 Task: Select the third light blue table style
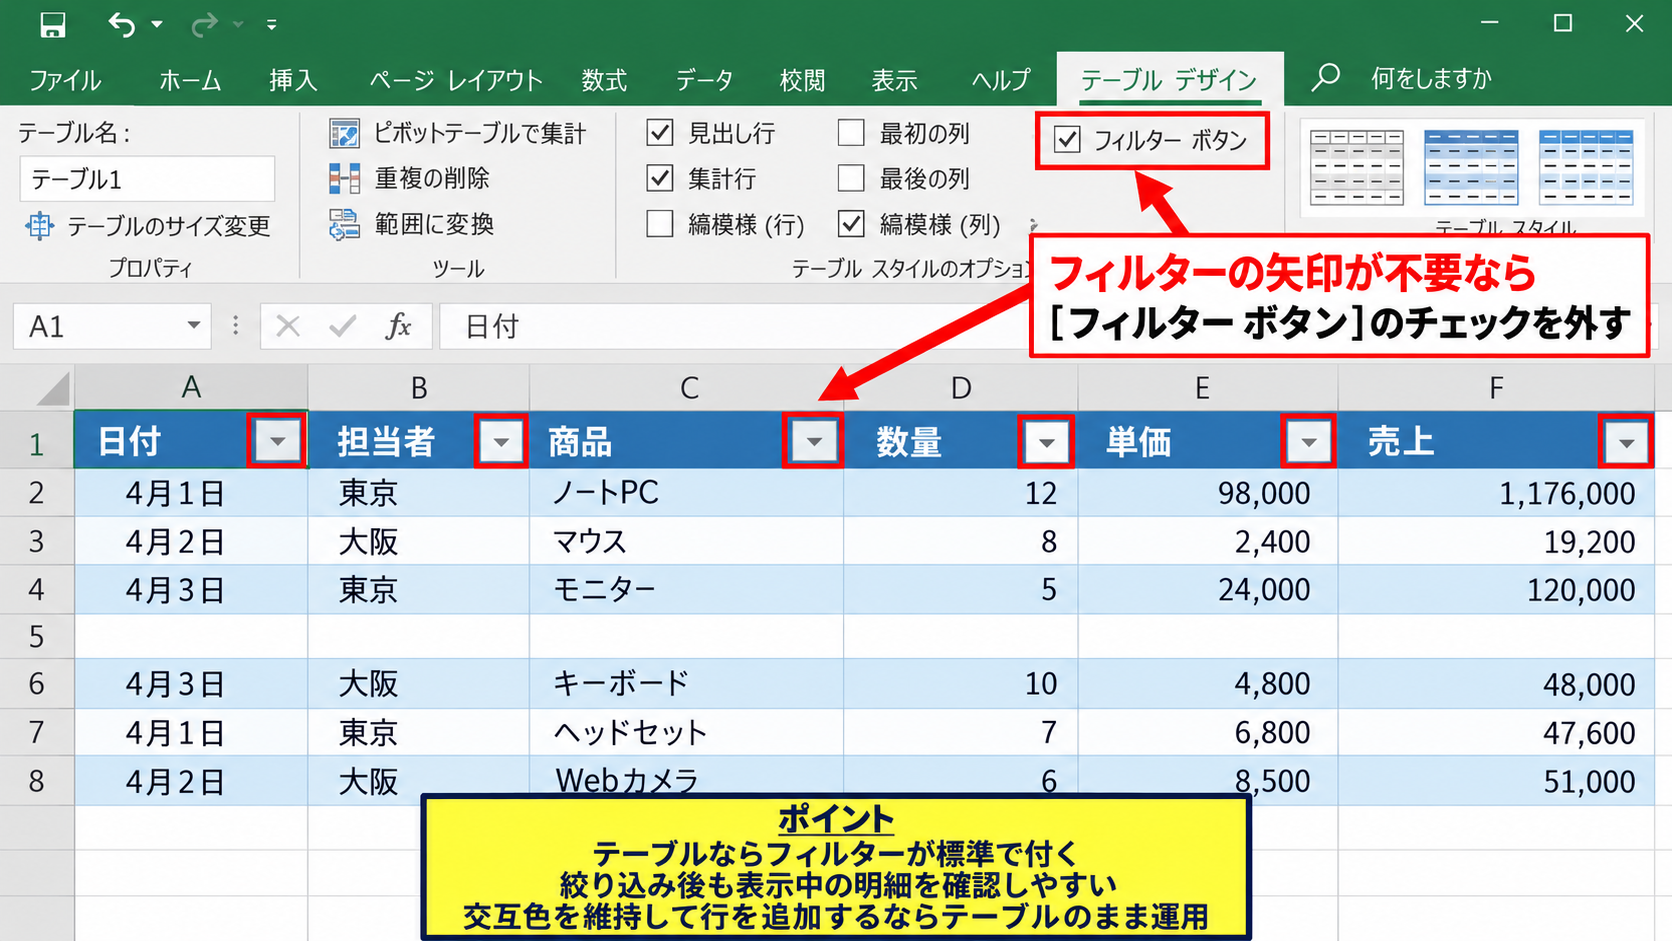tap(1586, 167)
